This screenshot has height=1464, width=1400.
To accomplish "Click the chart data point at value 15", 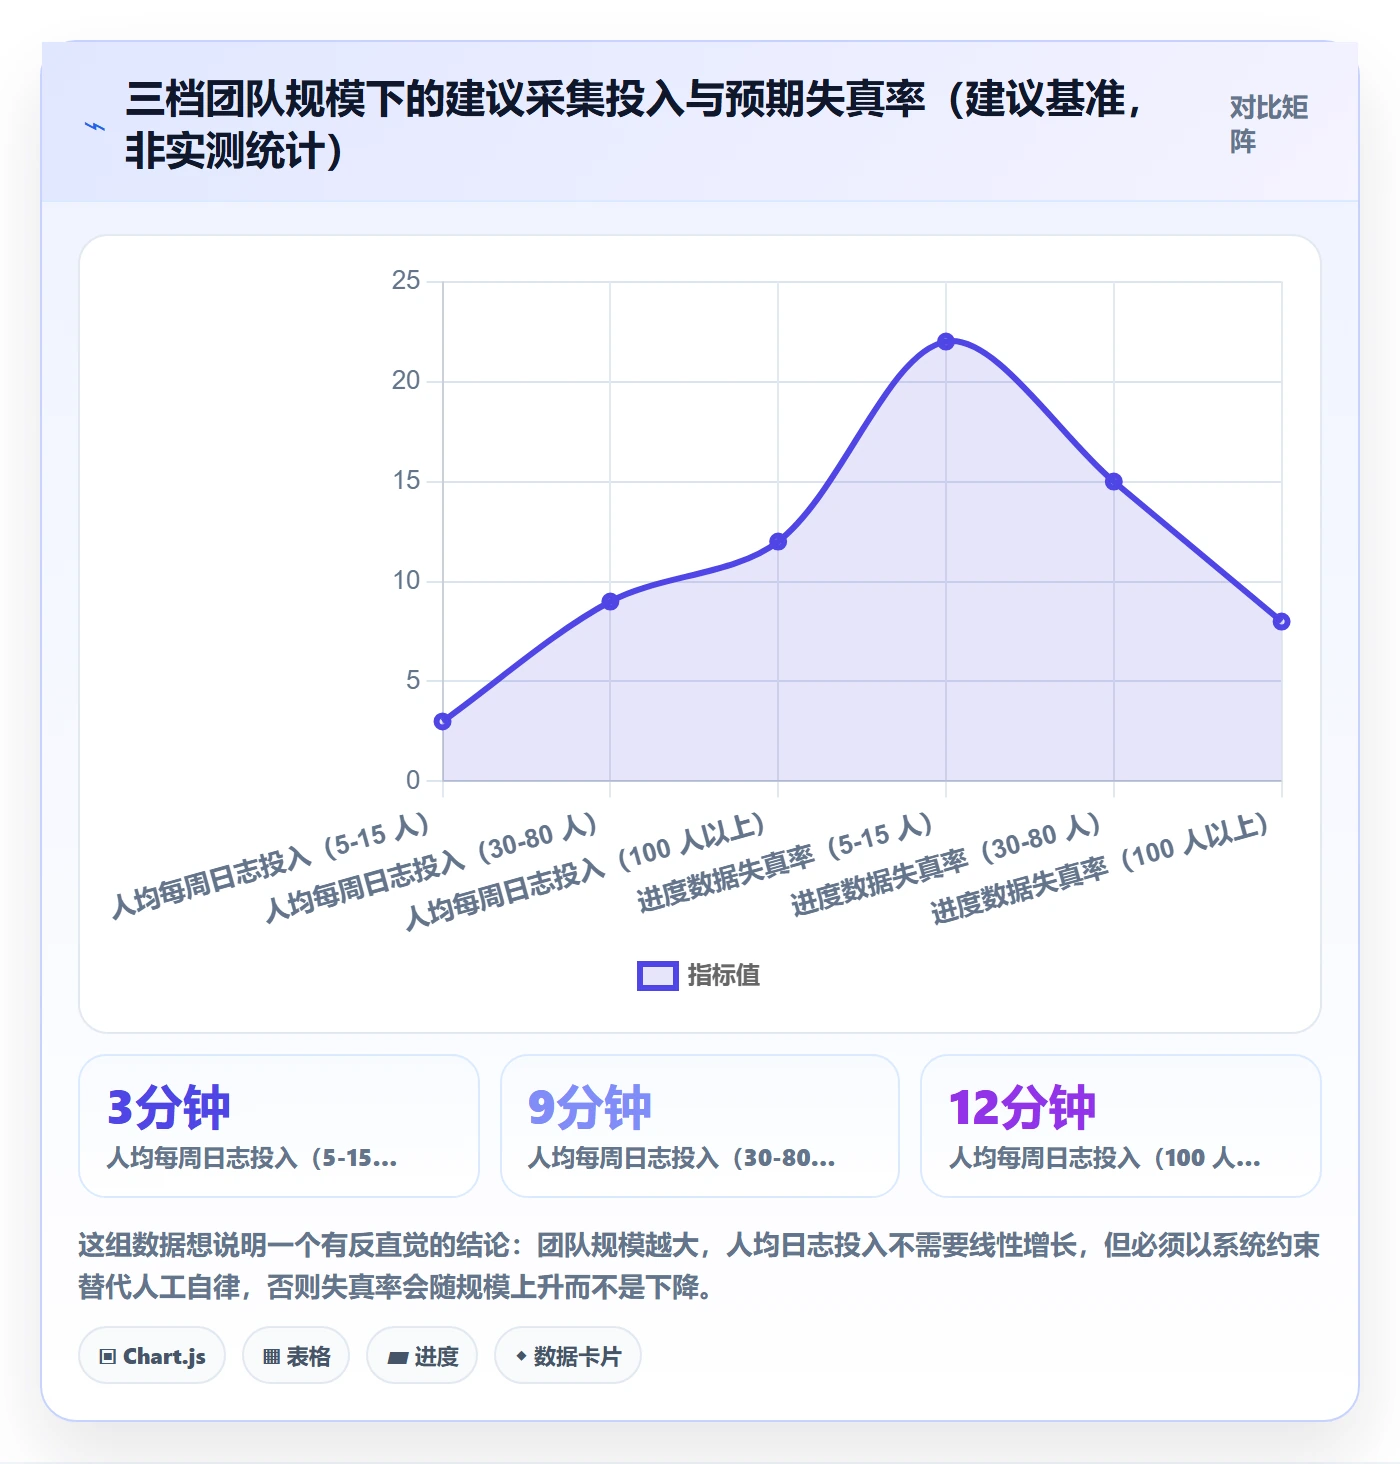I will (1114, 481).
